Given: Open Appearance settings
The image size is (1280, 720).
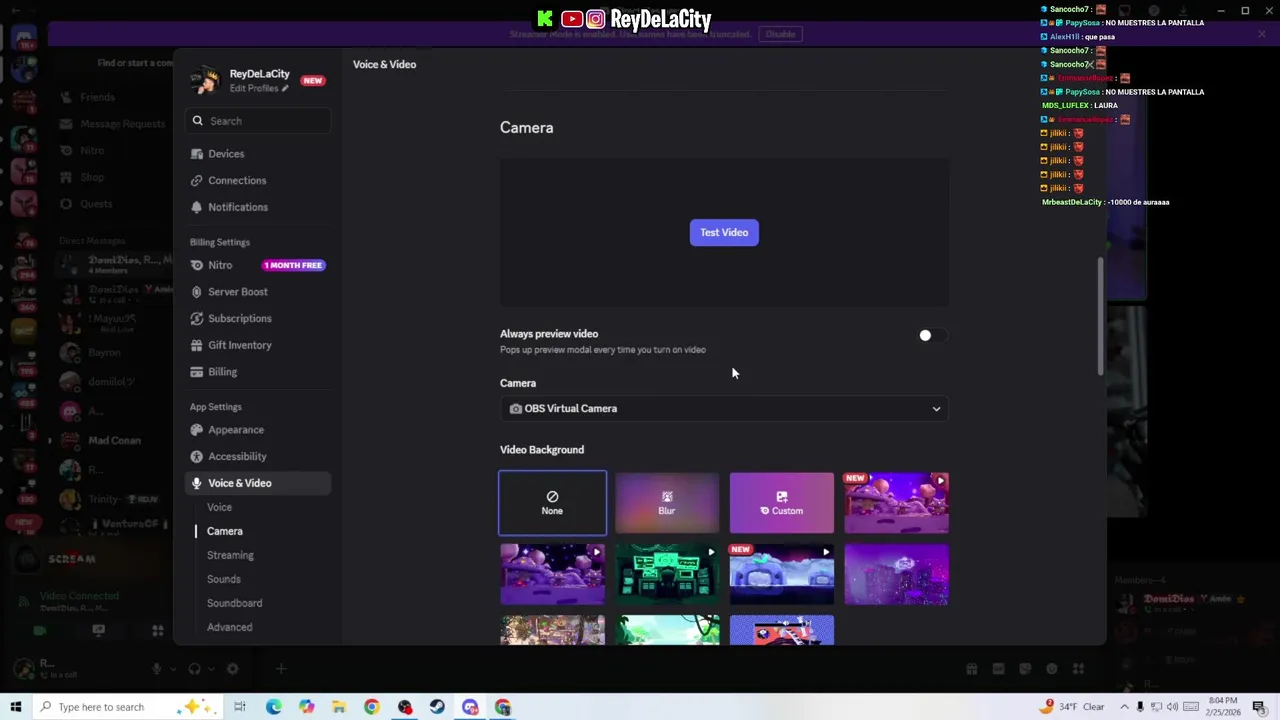Looking at the screenshot, I should click(258, 430).
